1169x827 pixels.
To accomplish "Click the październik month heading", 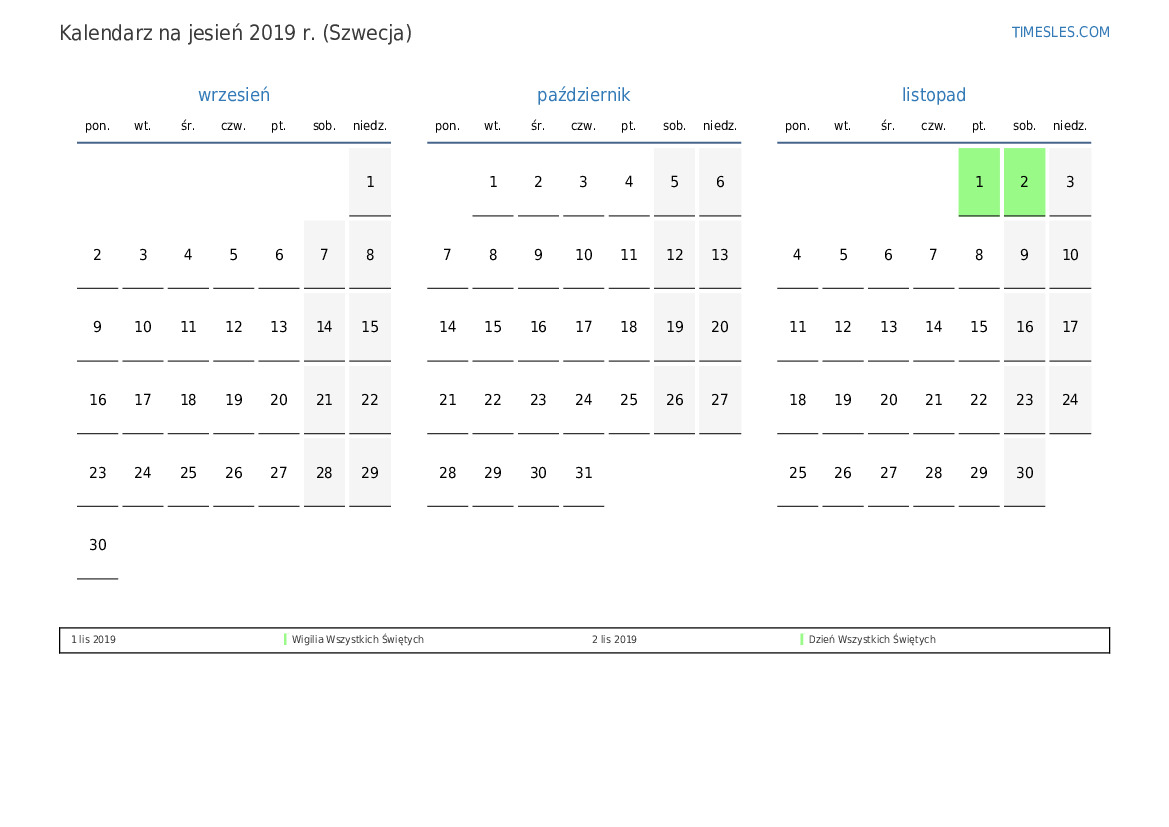I will tap(583, 95).
